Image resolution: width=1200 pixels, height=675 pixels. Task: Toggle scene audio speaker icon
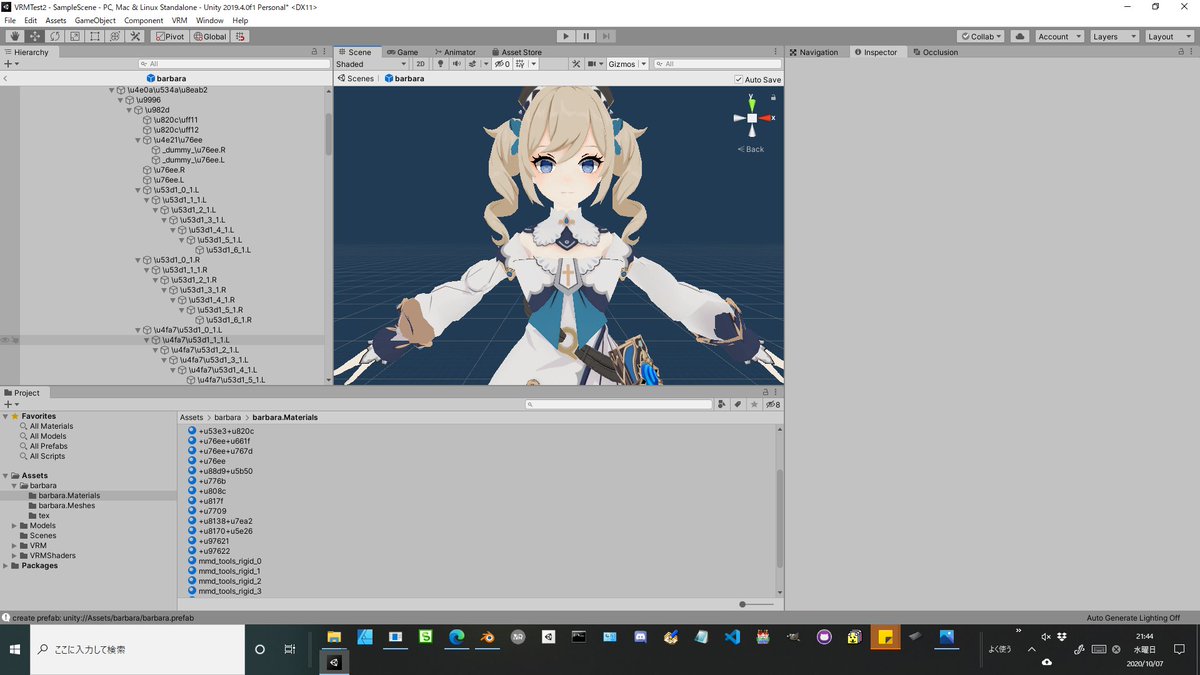457,64
